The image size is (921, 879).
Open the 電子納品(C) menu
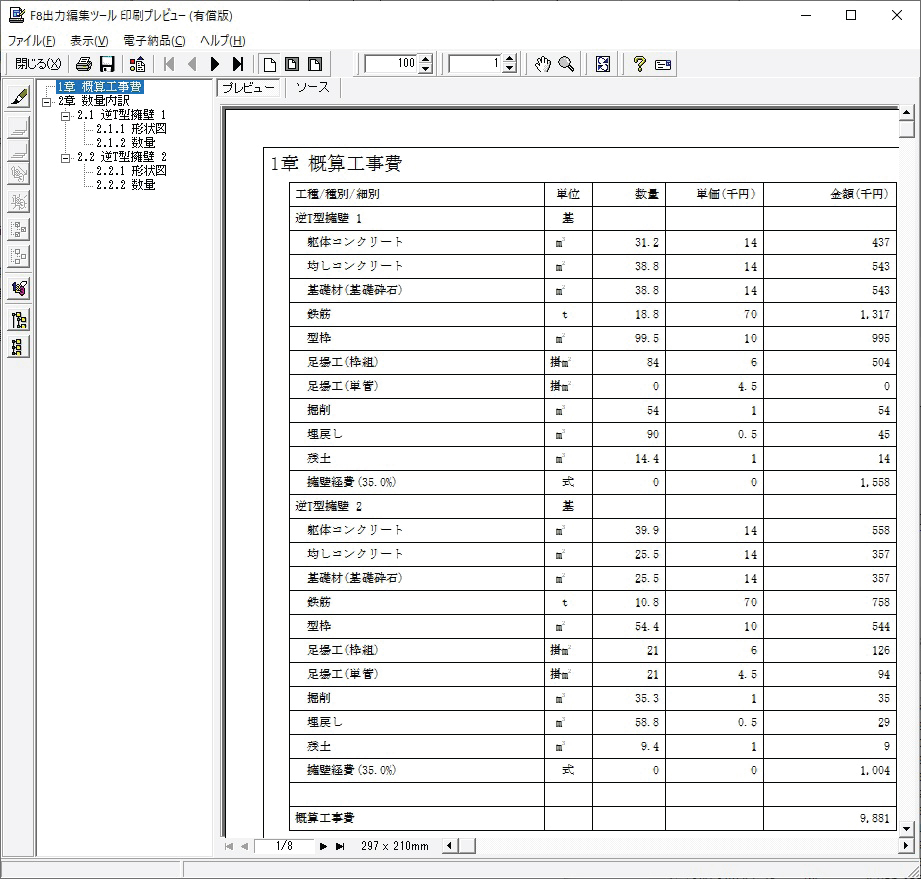tap(154, 41)
